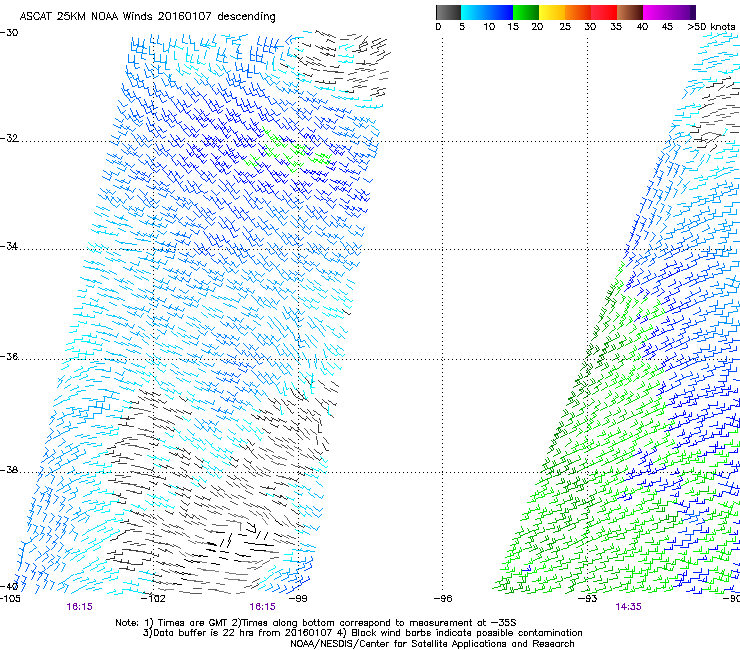The image size is (740, 650).
Task: Click the "40" label under the color scale
Action: pyautogui.click(x=642, y=27)
